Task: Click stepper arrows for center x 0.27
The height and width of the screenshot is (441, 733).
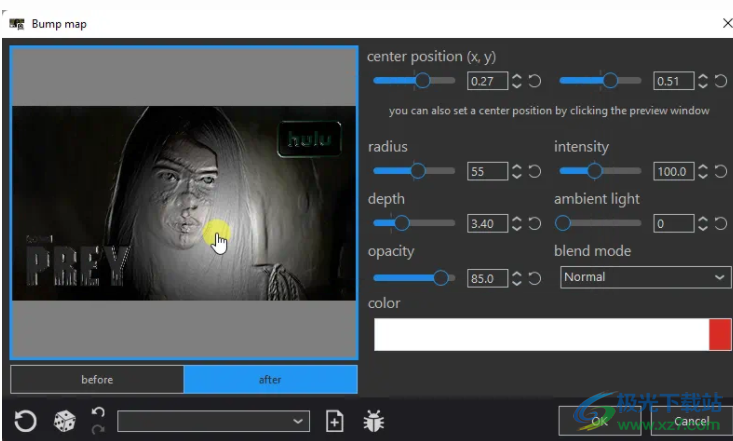Action: coord(517,81)
